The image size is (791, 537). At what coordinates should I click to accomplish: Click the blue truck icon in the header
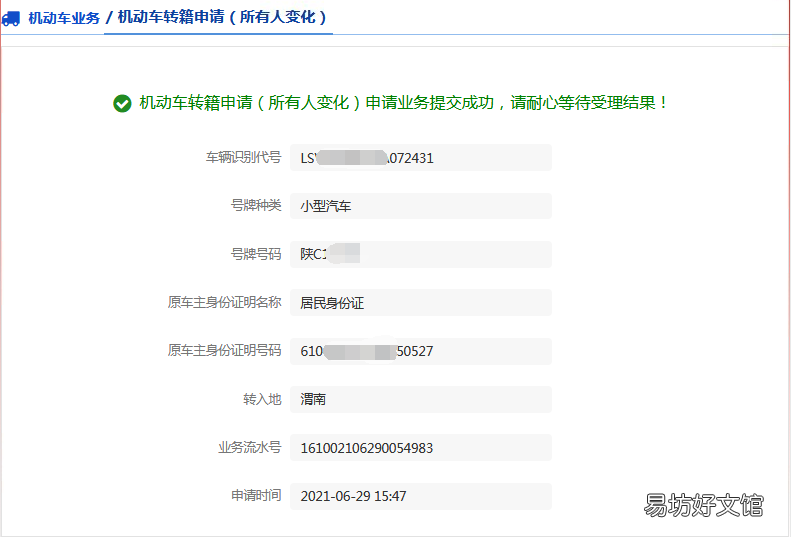(x=11, y=19)
